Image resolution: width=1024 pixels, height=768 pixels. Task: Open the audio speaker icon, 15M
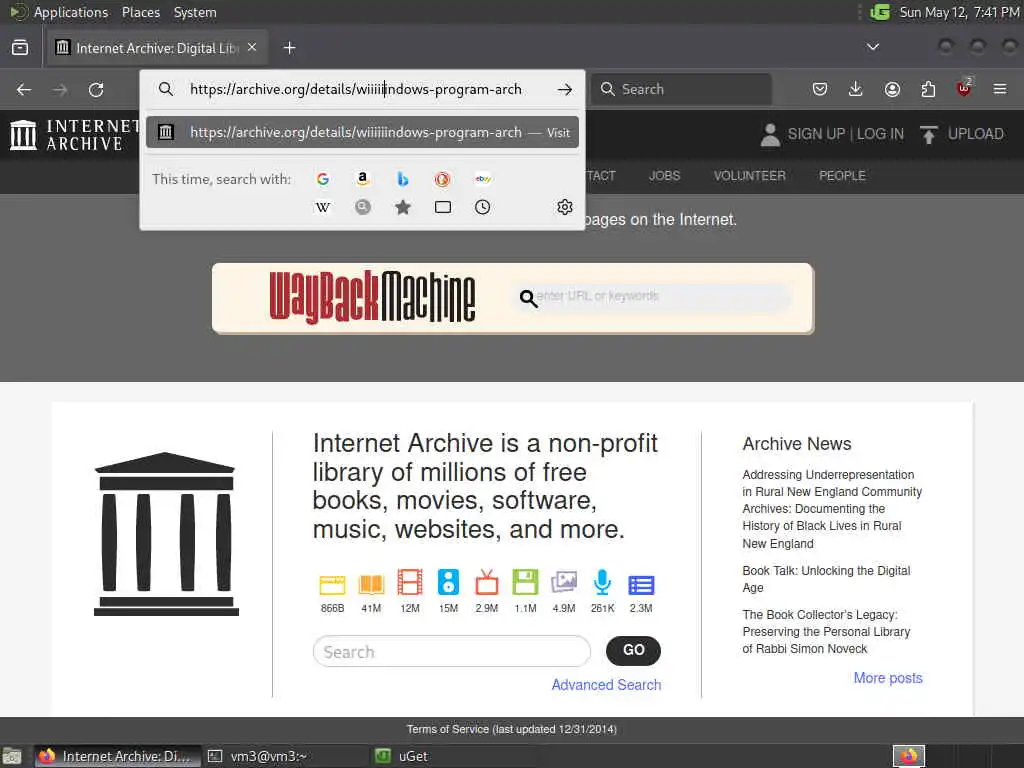point(448,583)
